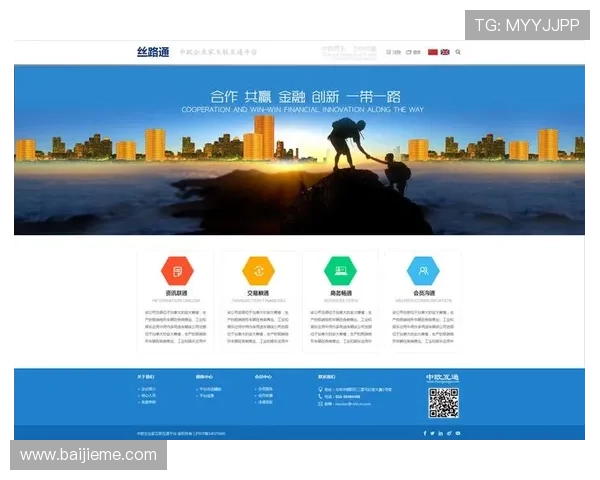The width and height of the screenshot is (600, 480).
Task: Click the location pin icon in footer contact
Action: (320, 389)
